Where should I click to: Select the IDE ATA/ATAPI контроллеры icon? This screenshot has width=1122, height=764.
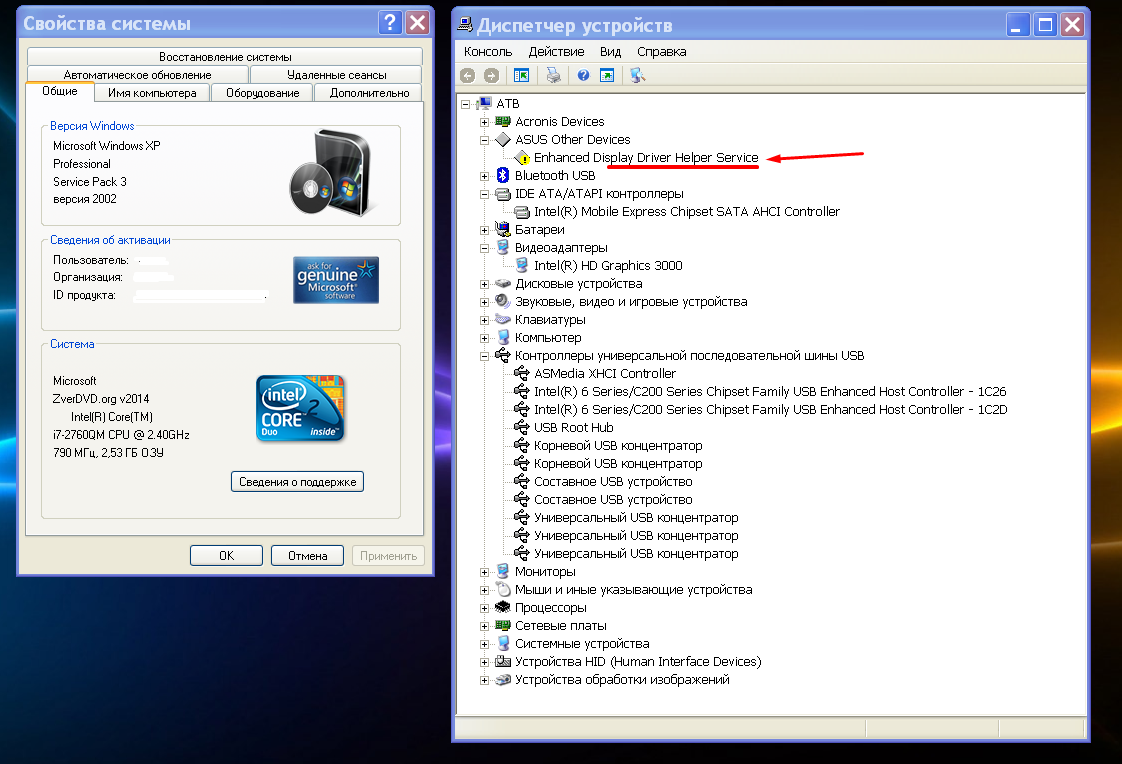(x=503, y=194)
